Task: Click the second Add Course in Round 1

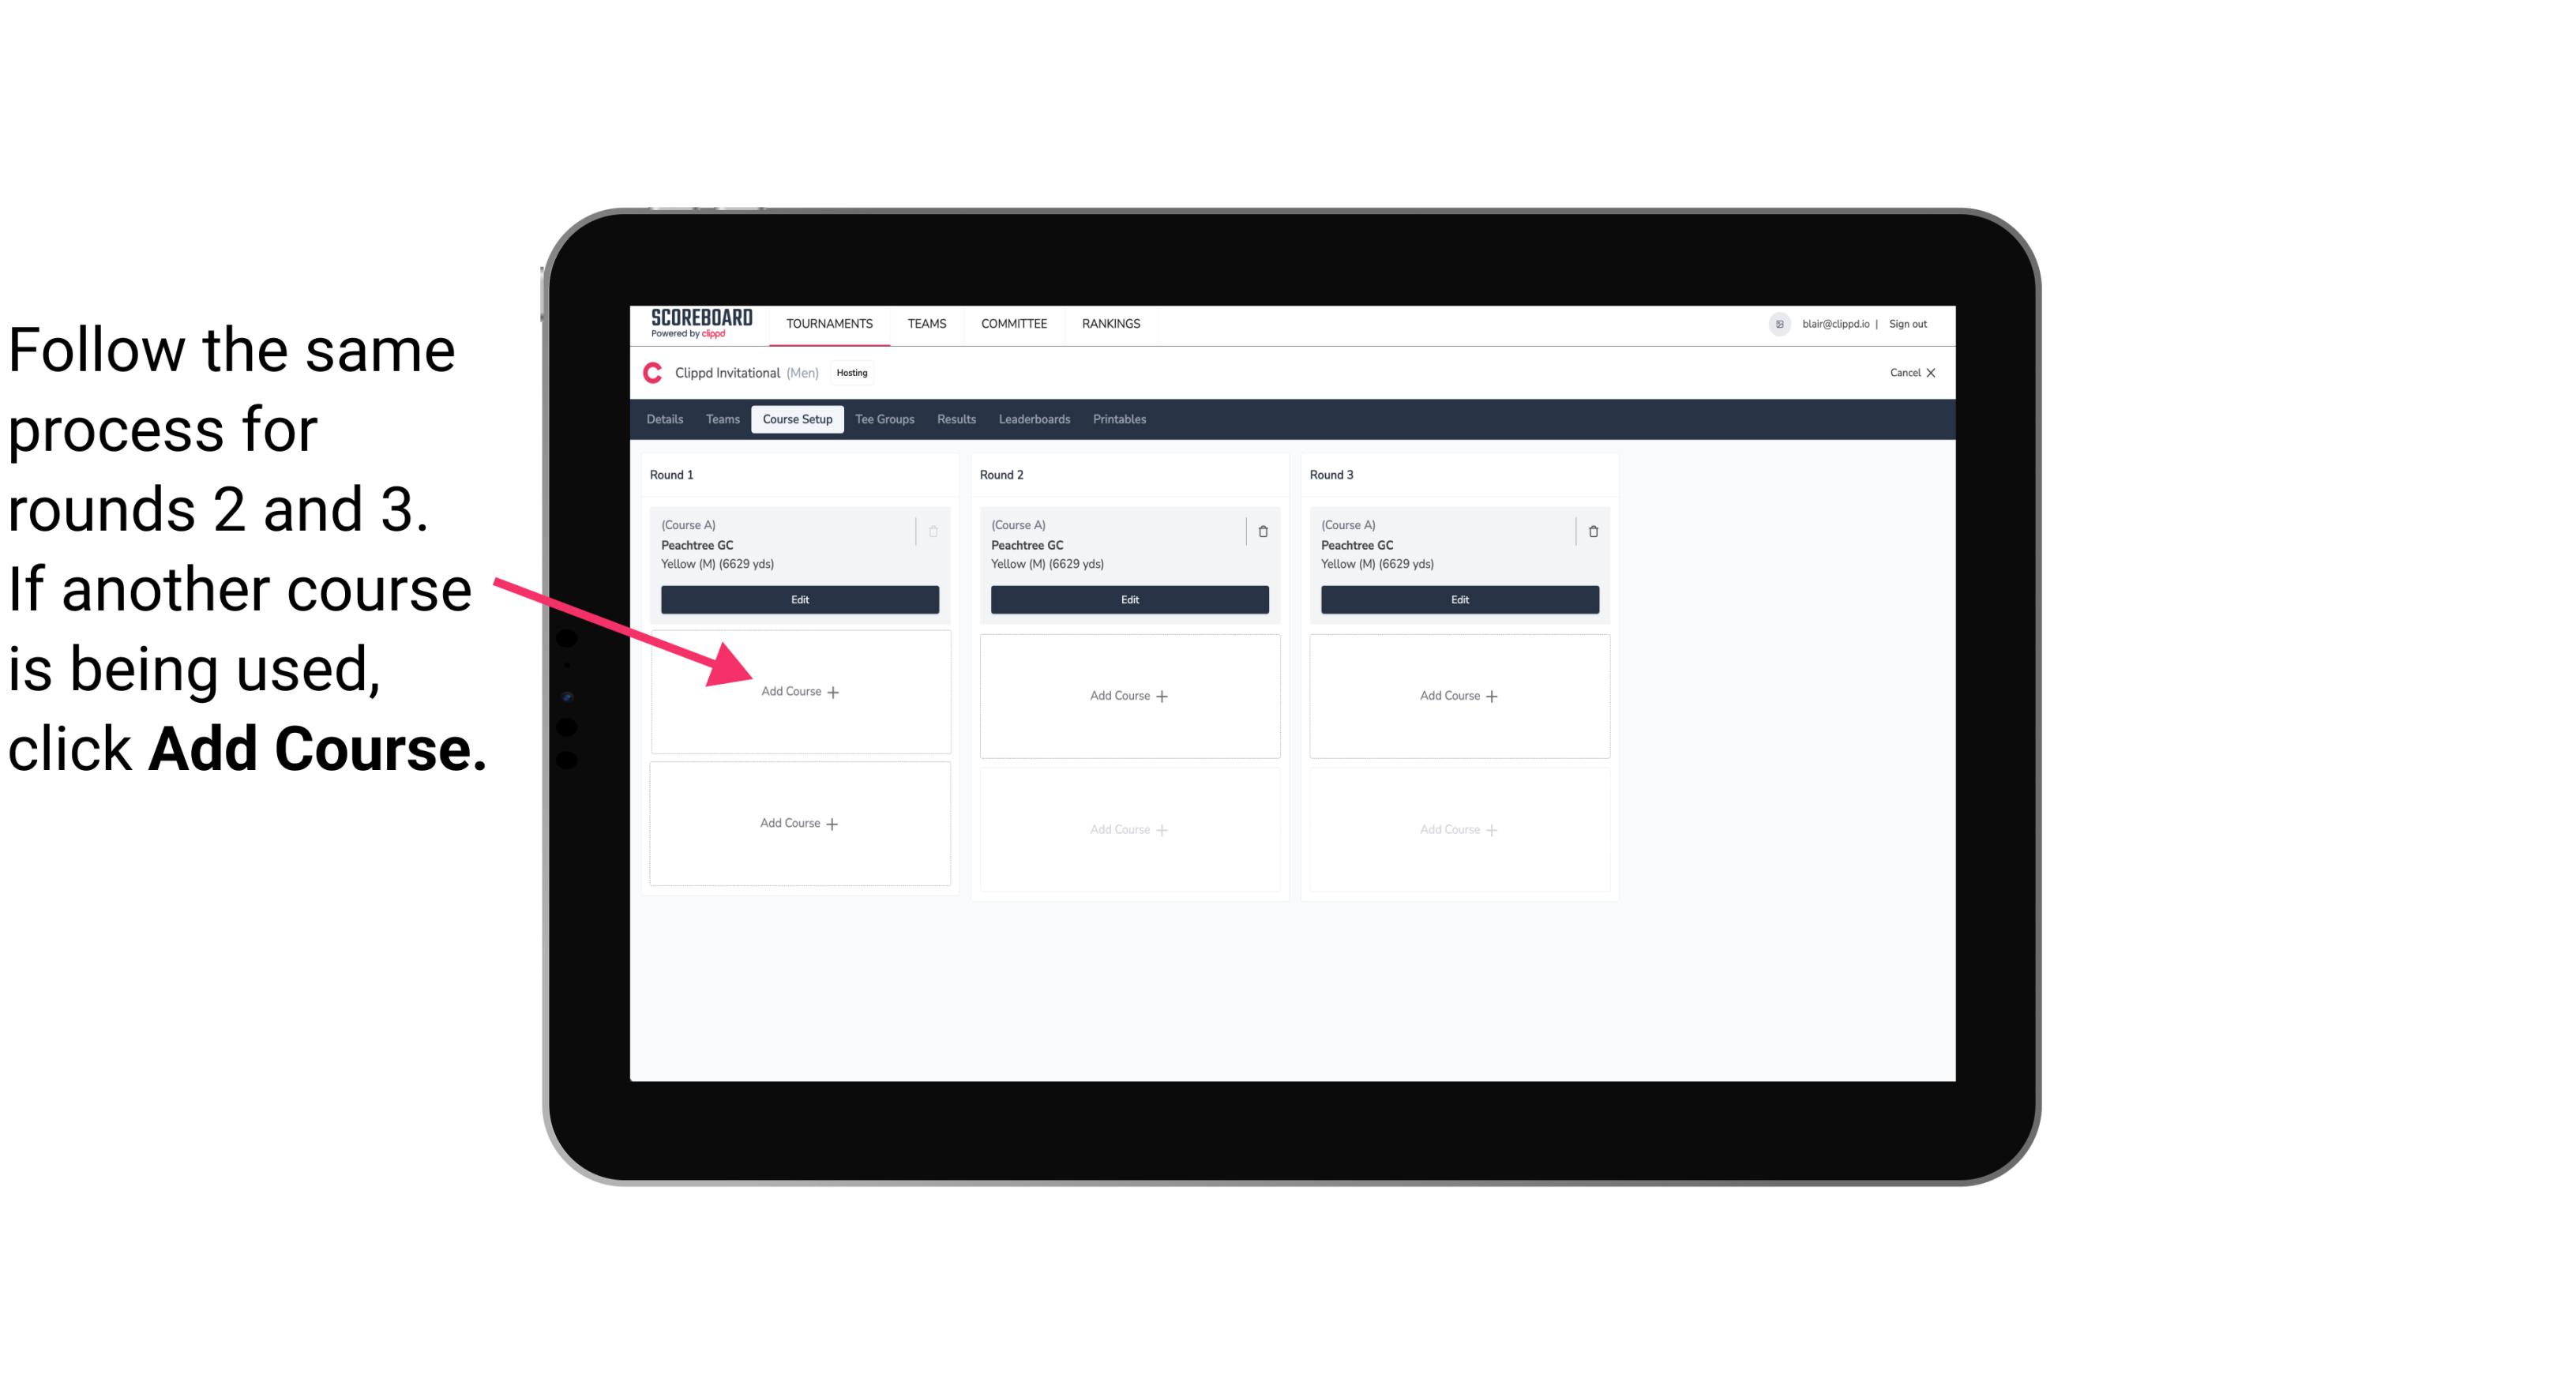Action: pyautogui.click(x=798, y=823)
